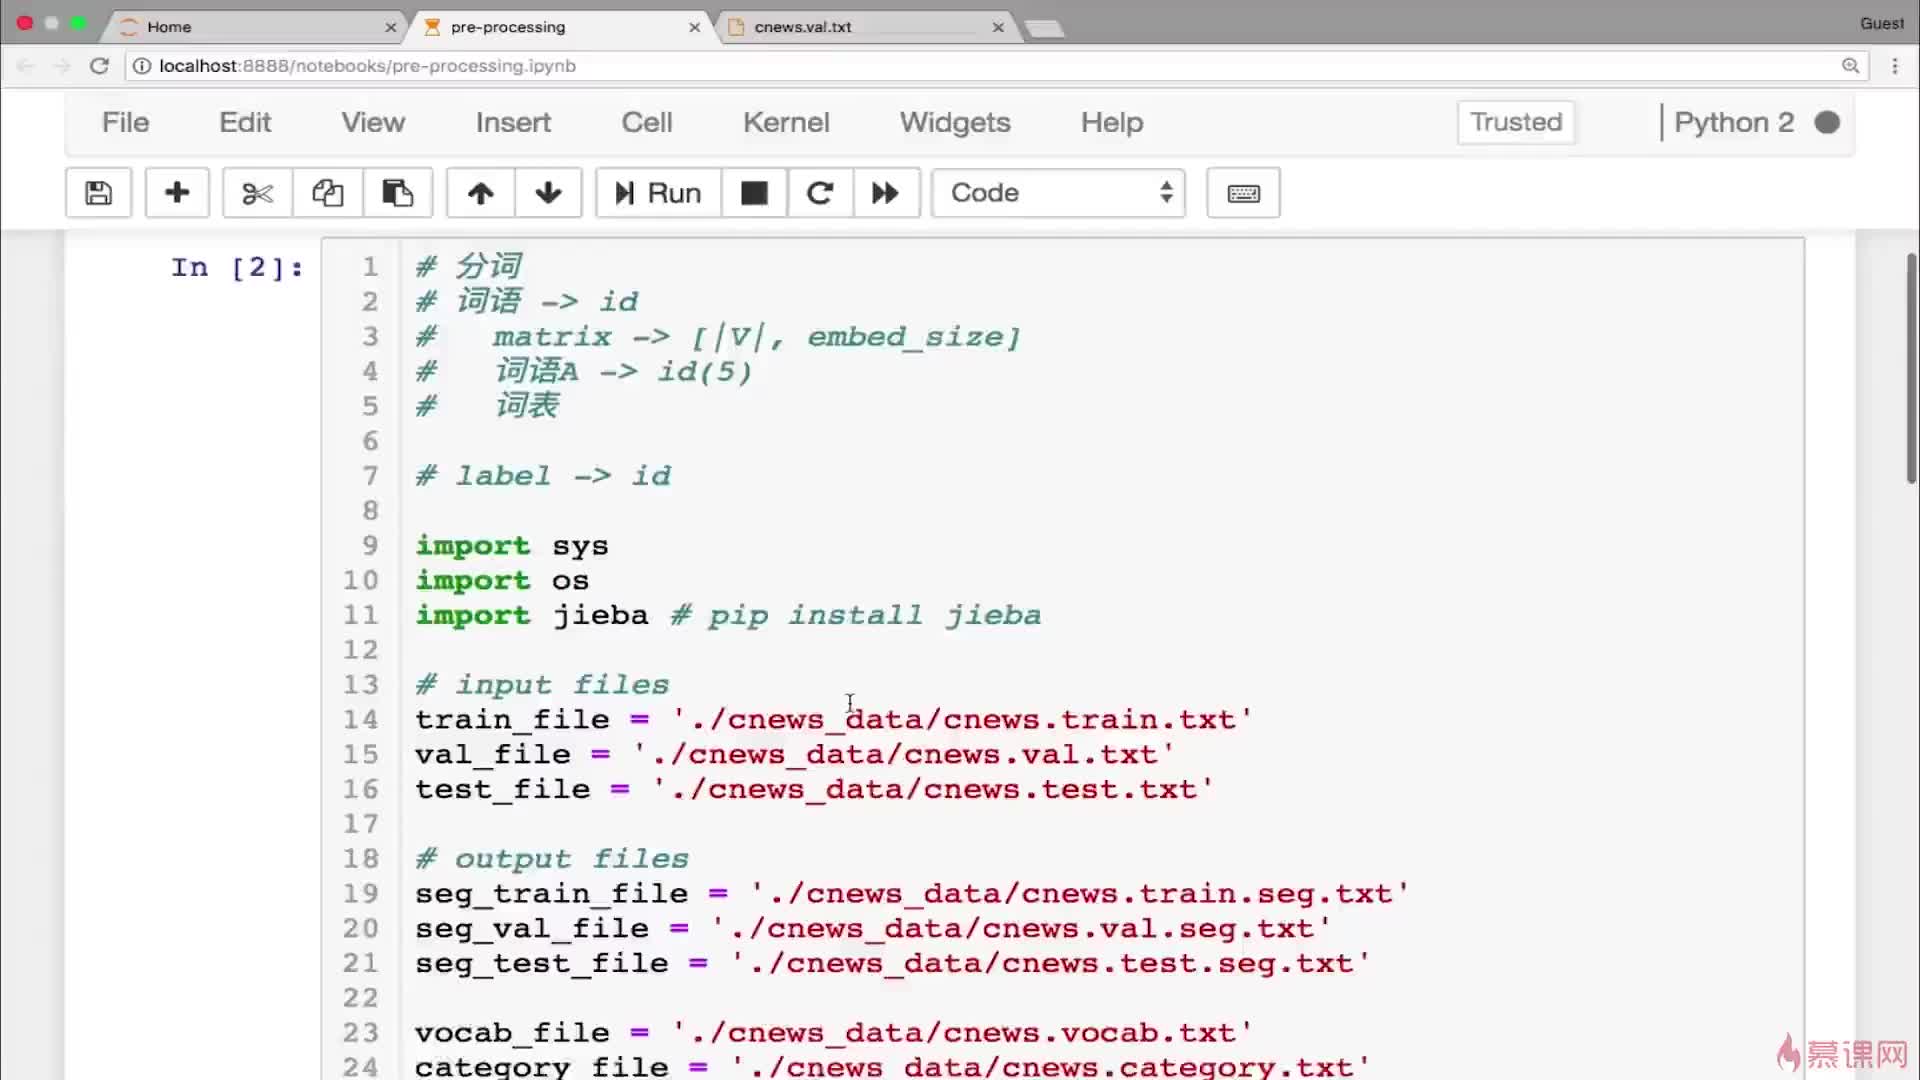Select the Kernel menu
Viewport: 1920px width, 1080px height.
tap(785, 121)
